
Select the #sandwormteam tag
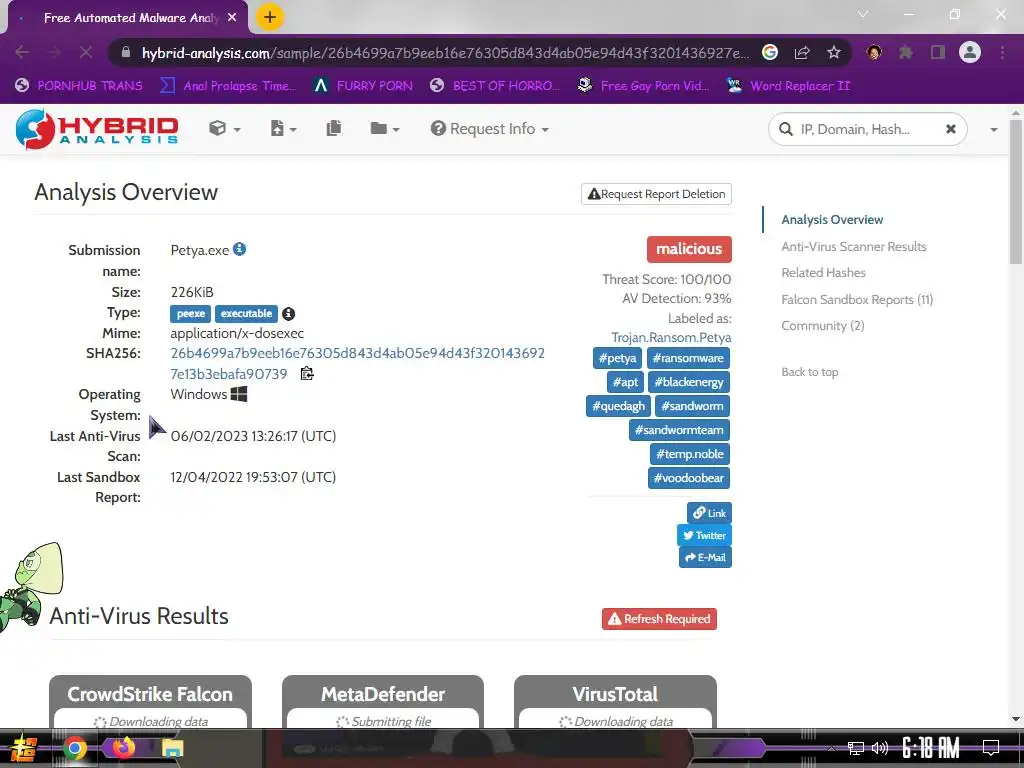click(x=679, y=430)
